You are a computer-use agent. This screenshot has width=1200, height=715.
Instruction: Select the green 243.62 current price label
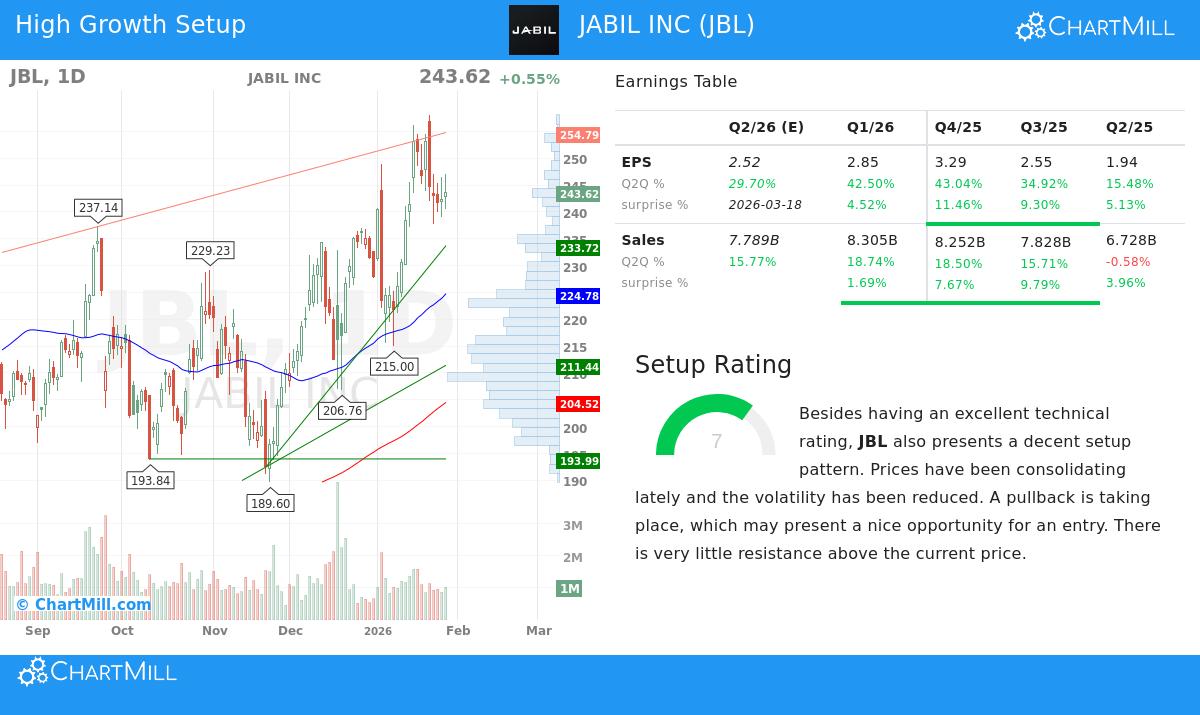pyautogui.click(x=577, y=195)
